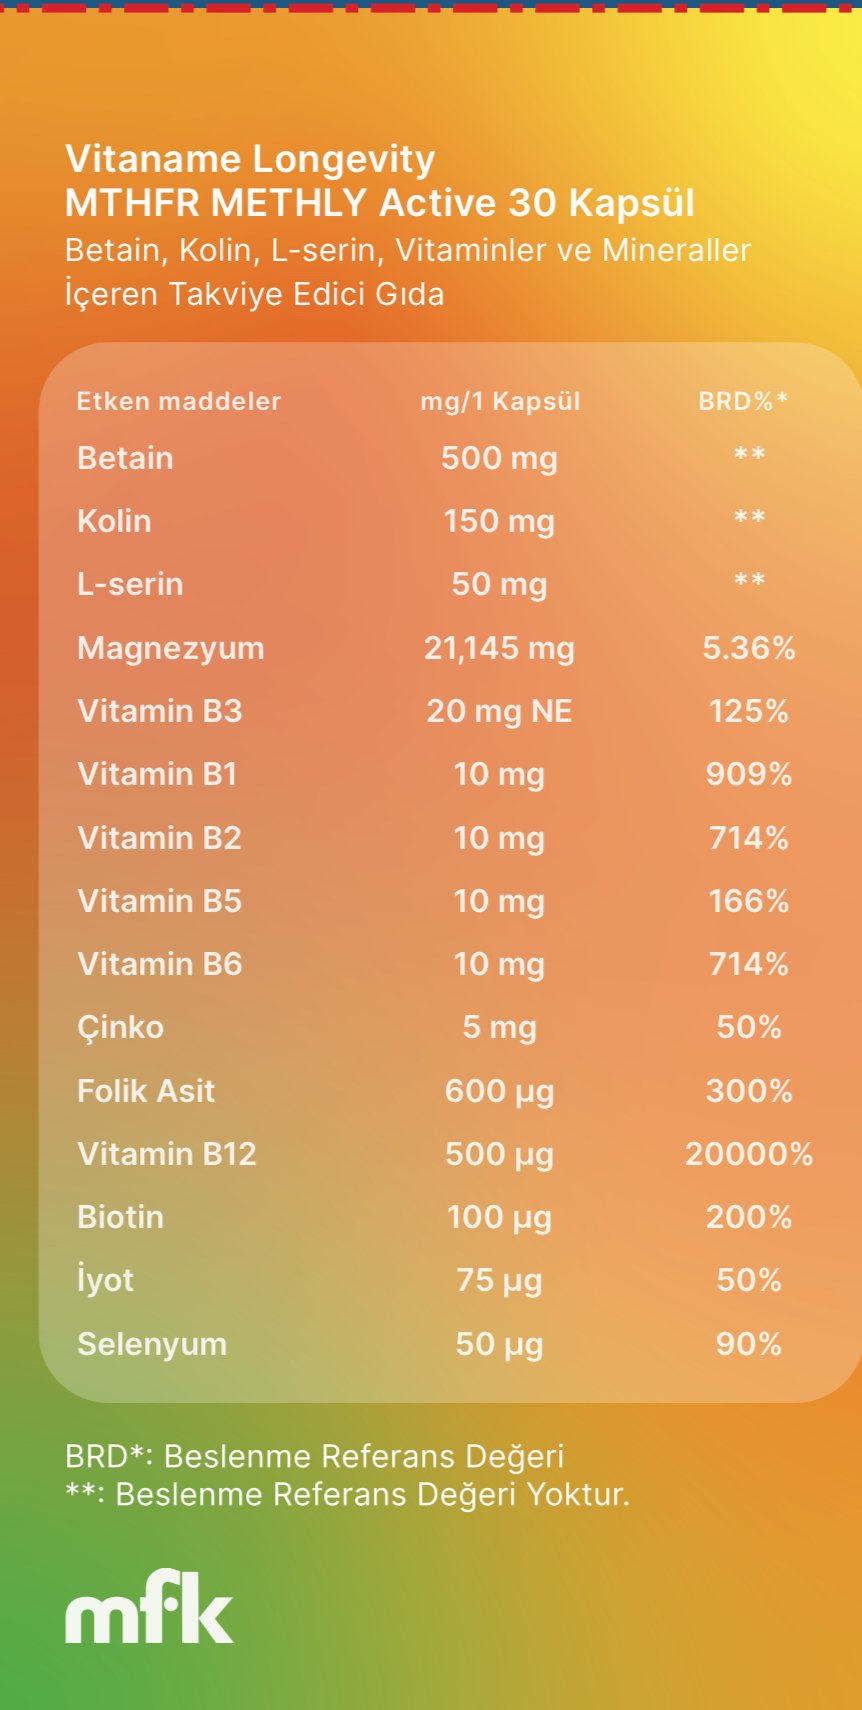Click the 20000% Vitamin B12 percentage

[x=748, y=1154]
